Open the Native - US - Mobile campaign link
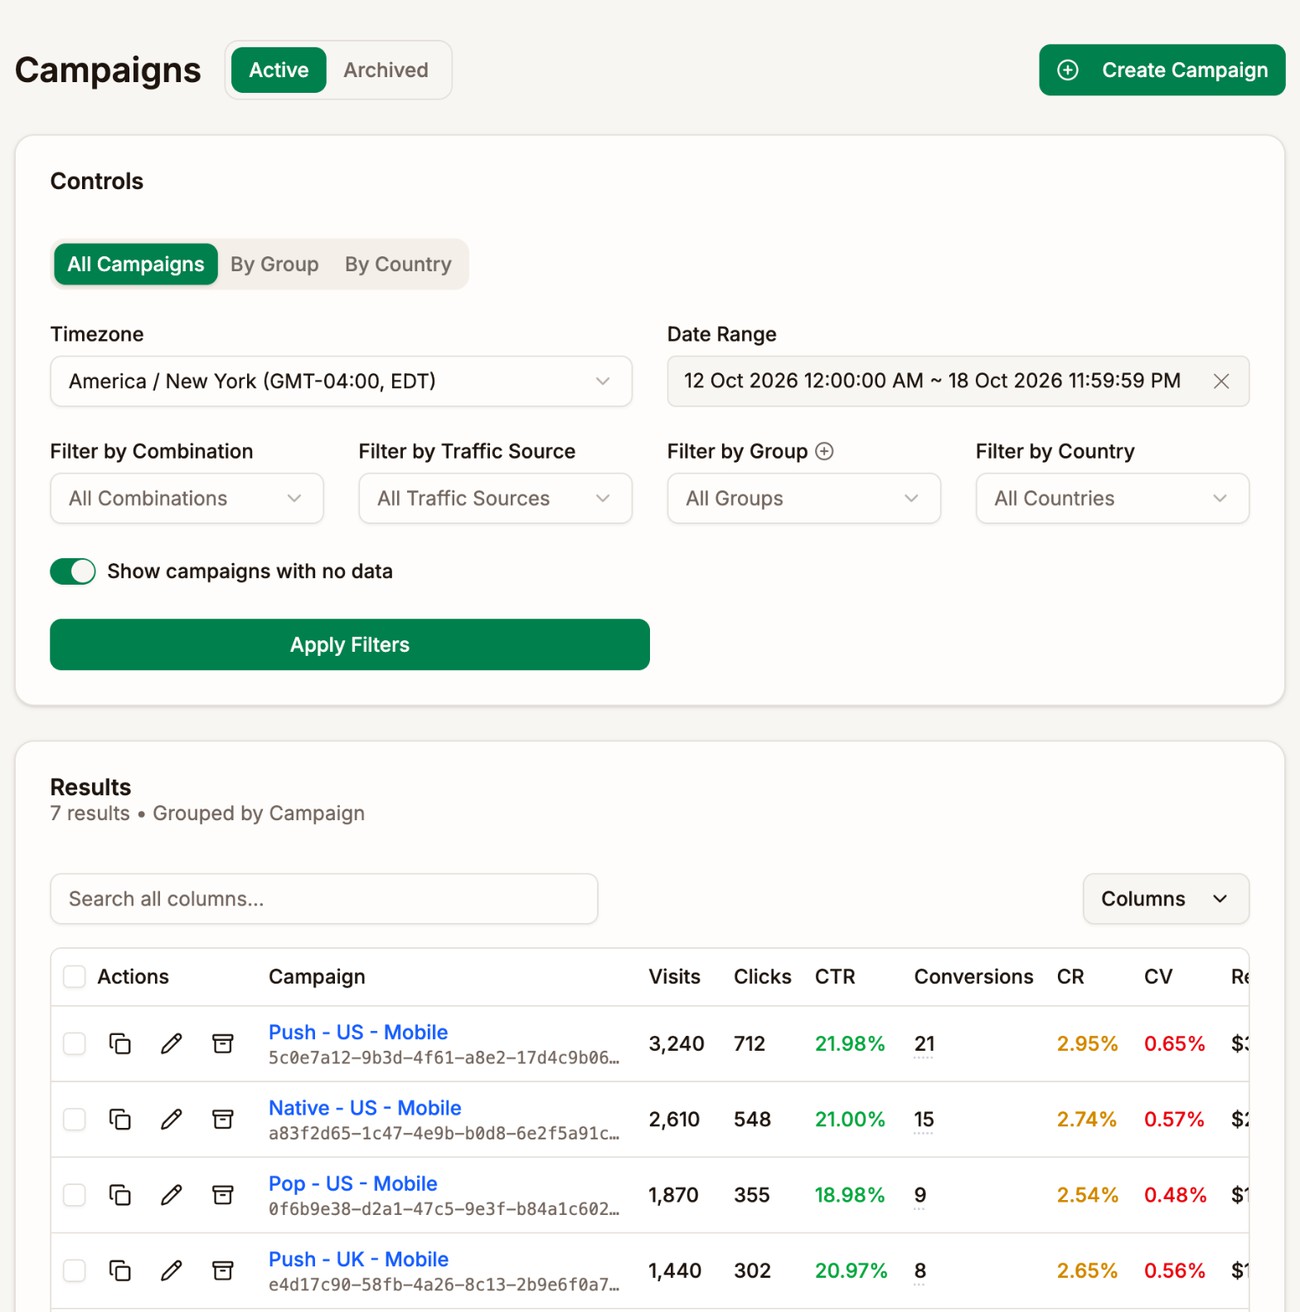 click(x=365, y=1108)
